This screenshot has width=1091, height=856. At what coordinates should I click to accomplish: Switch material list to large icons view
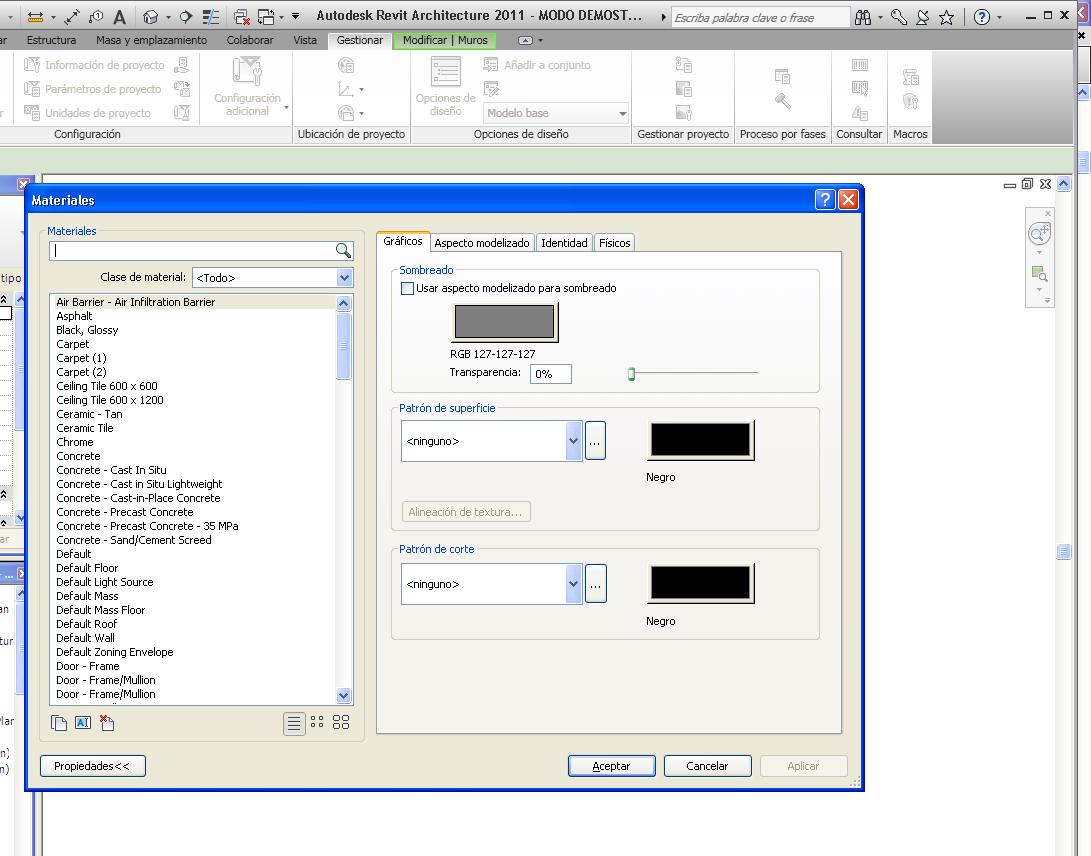(x=341, y=722)
